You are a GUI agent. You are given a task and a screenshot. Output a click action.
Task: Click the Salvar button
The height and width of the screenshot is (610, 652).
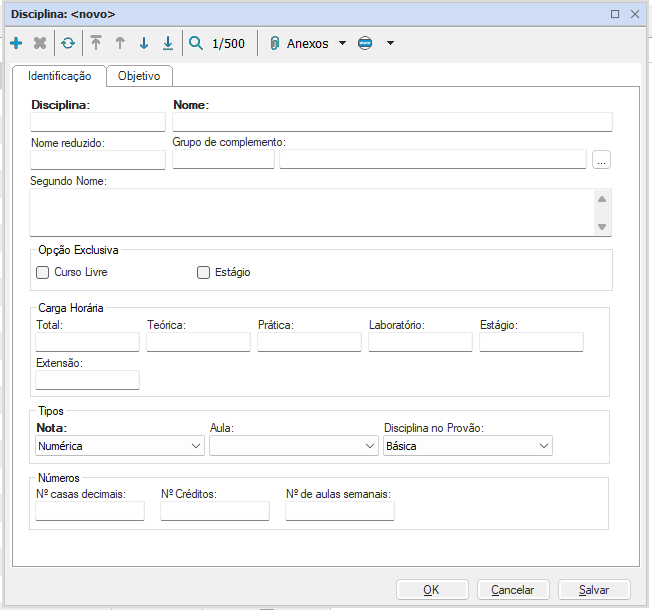[x=594, y=590]
